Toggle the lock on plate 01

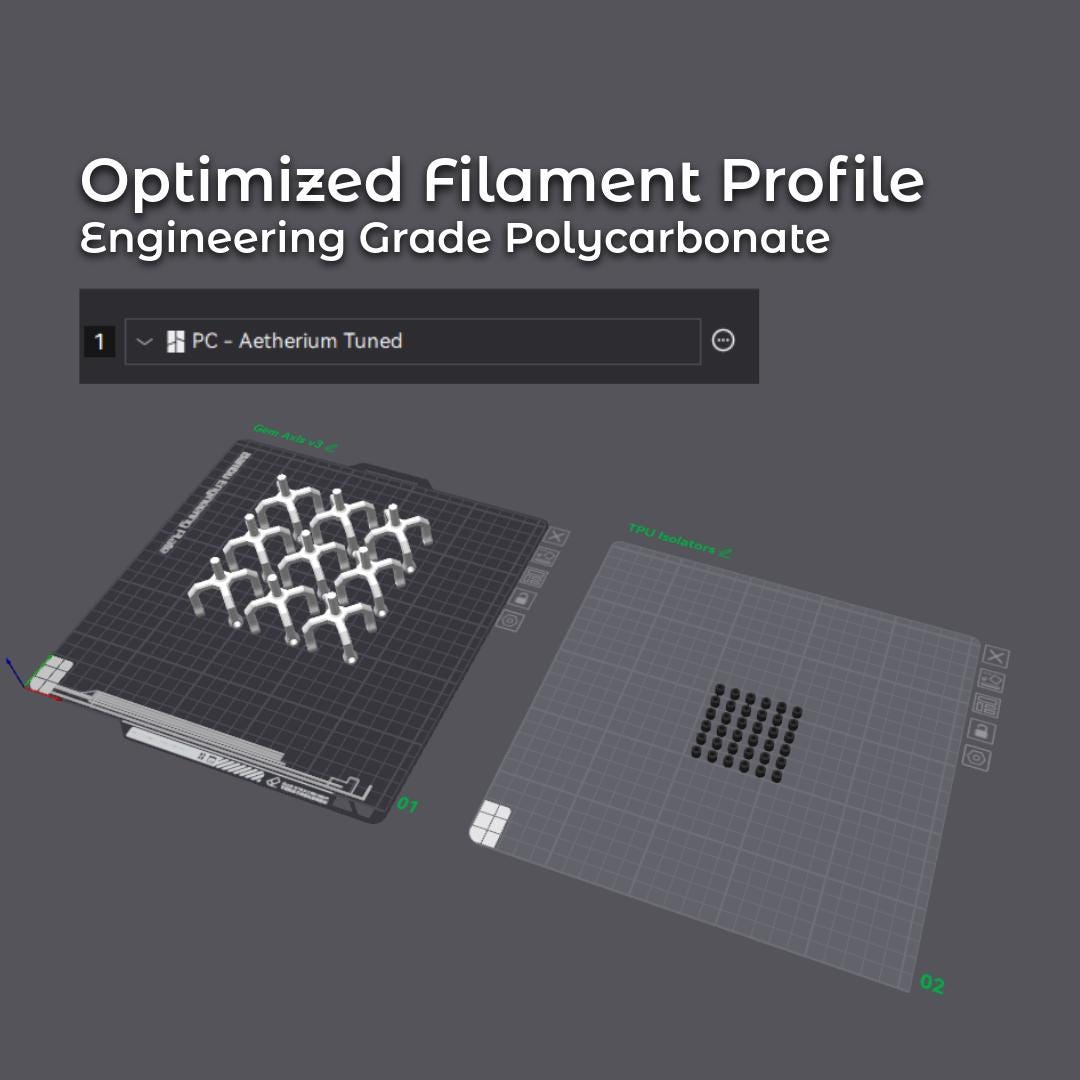pyautogui.click(x=521, y=599)
